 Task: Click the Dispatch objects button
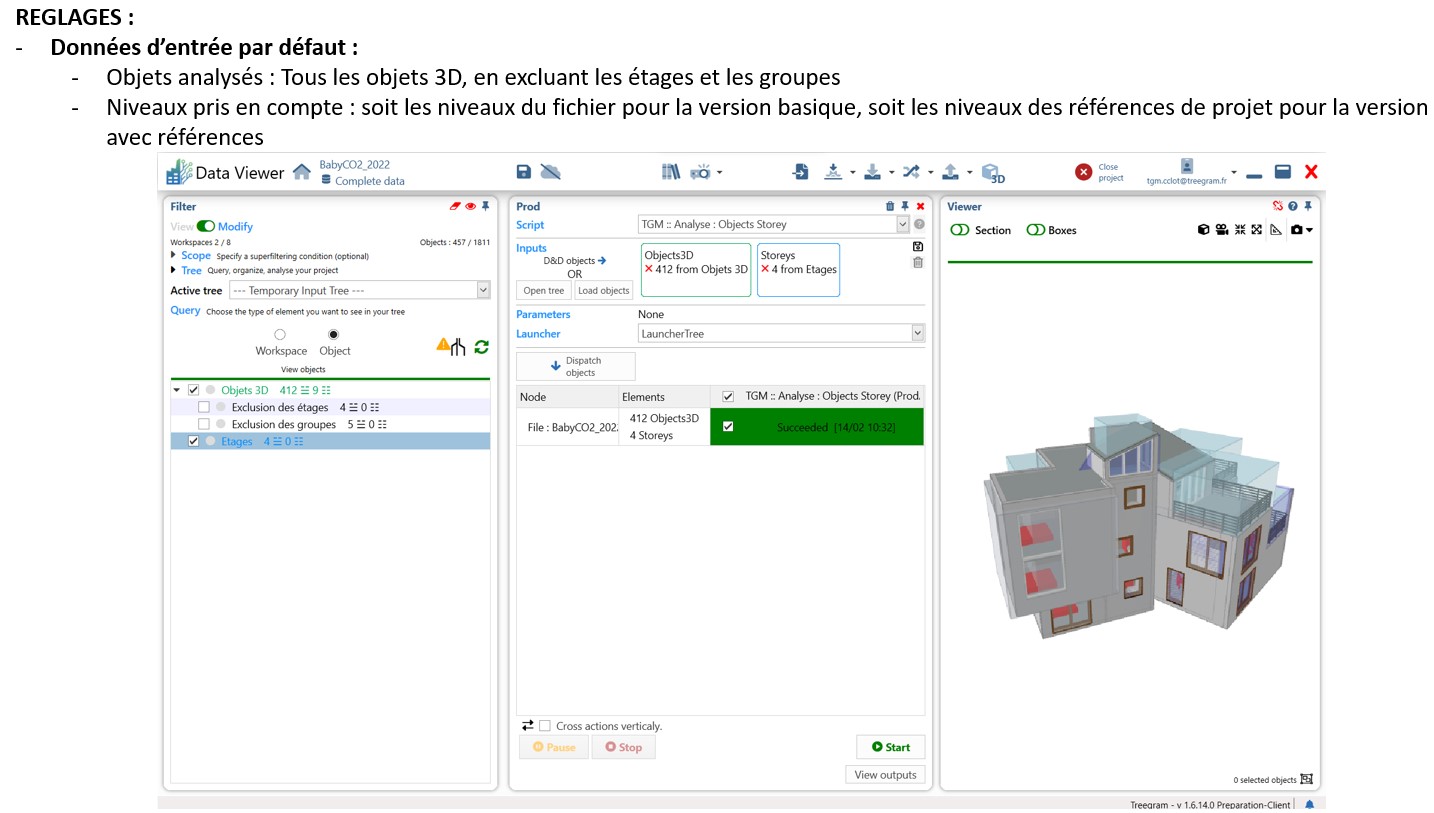[575, 367]
